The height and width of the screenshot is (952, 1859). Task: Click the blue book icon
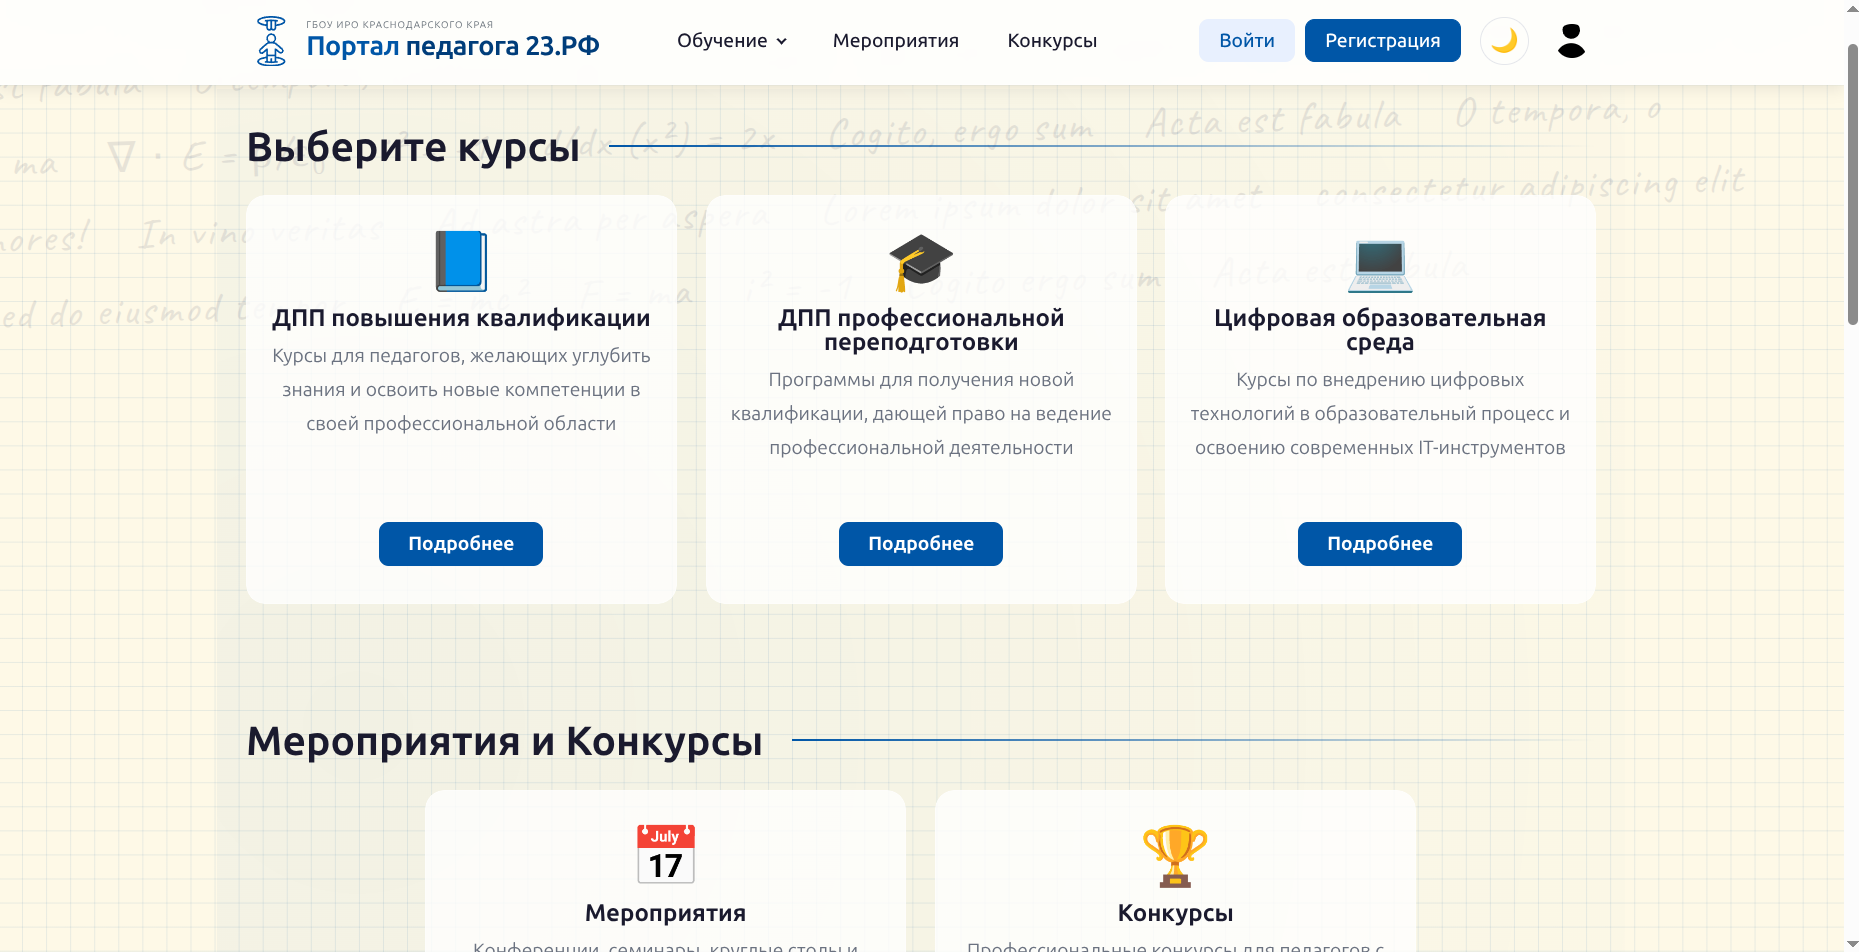pyautogui.click(x=461, y=261)
